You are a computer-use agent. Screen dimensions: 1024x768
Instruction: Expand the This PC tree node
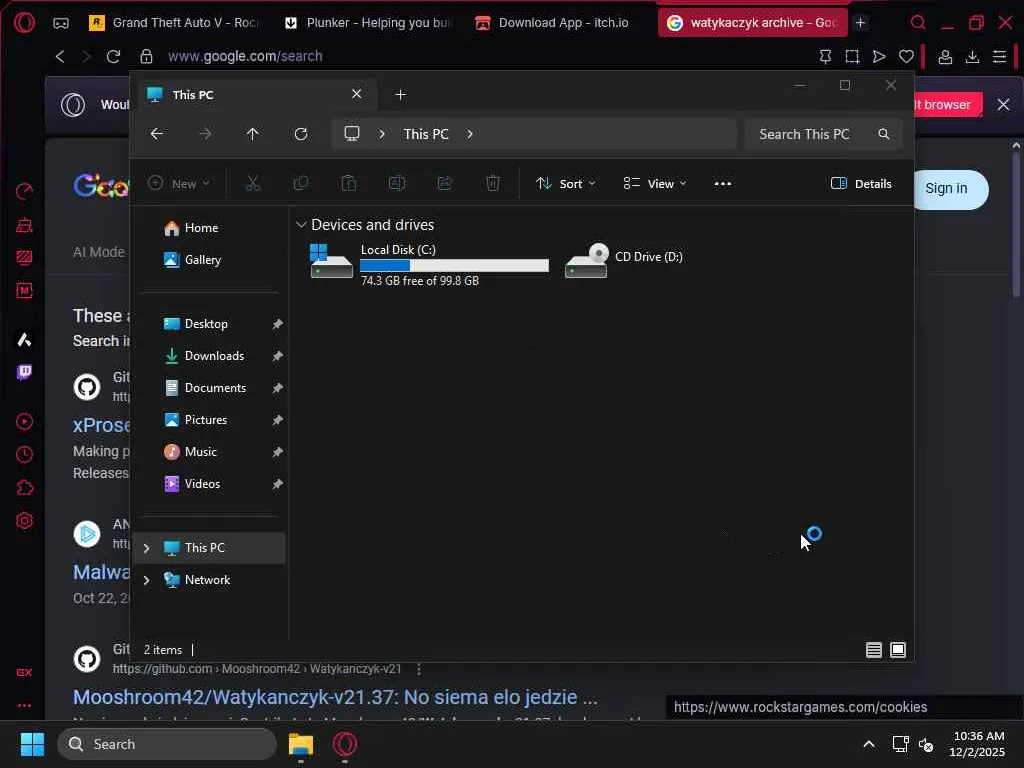(146, 548)
